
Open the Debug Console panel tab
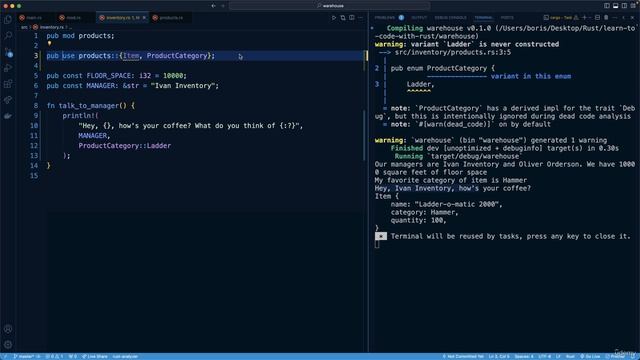[451, 18]
